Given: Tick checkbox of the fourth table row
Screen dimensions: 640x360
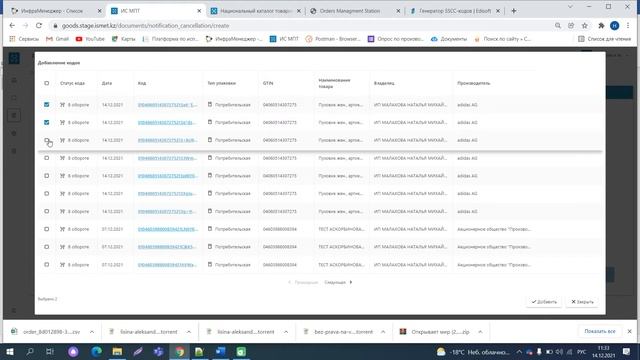Looking at the screenshot, I should 47,158.
